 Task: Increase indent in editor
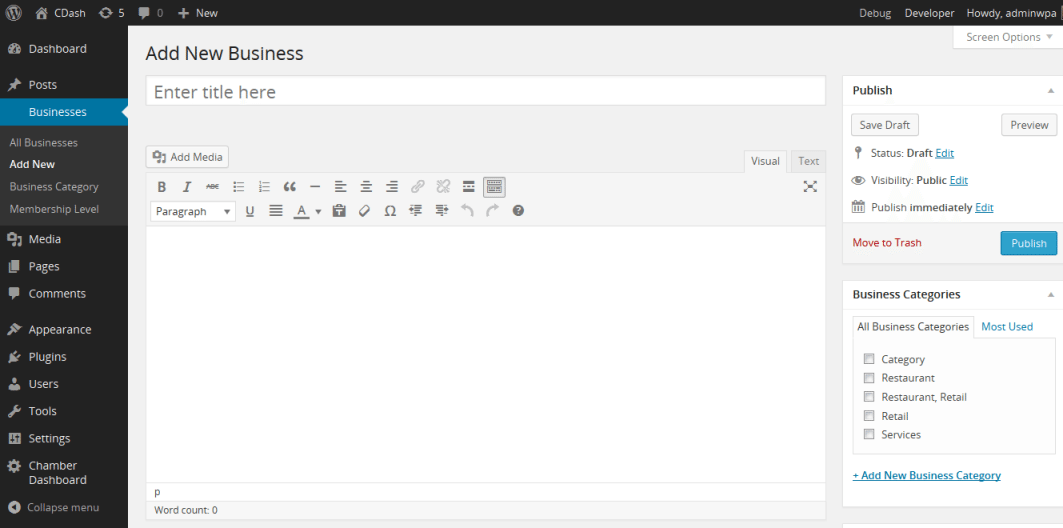pos(442,211)
